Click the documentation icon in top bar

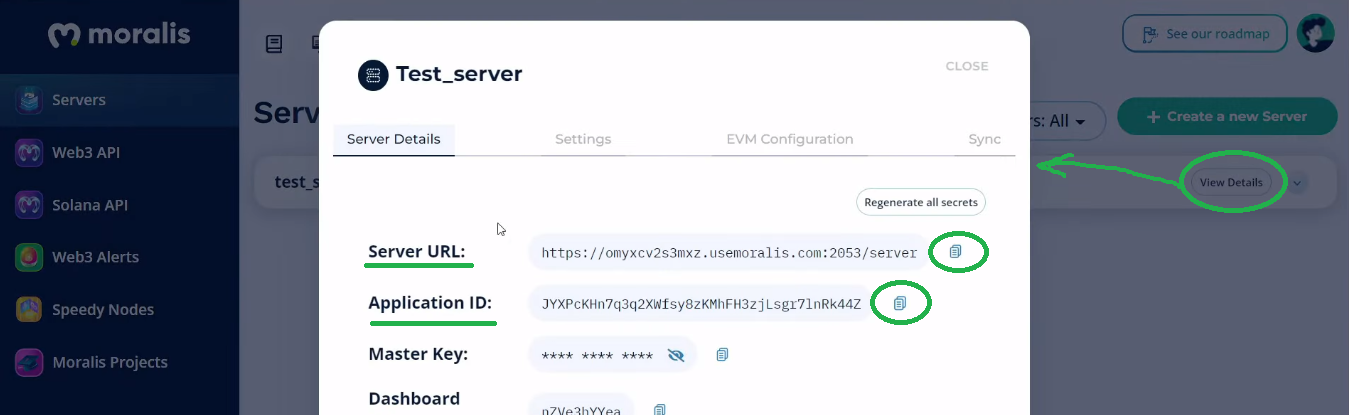[274, 43]
